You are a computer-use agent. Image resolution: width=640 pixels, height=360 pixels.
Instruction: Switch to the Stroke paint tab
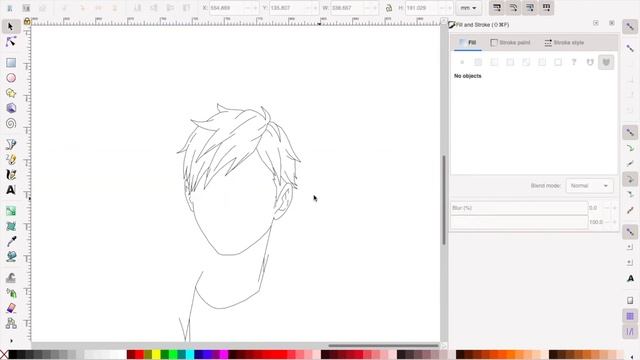pyautogui.click(x=510, y=42)
